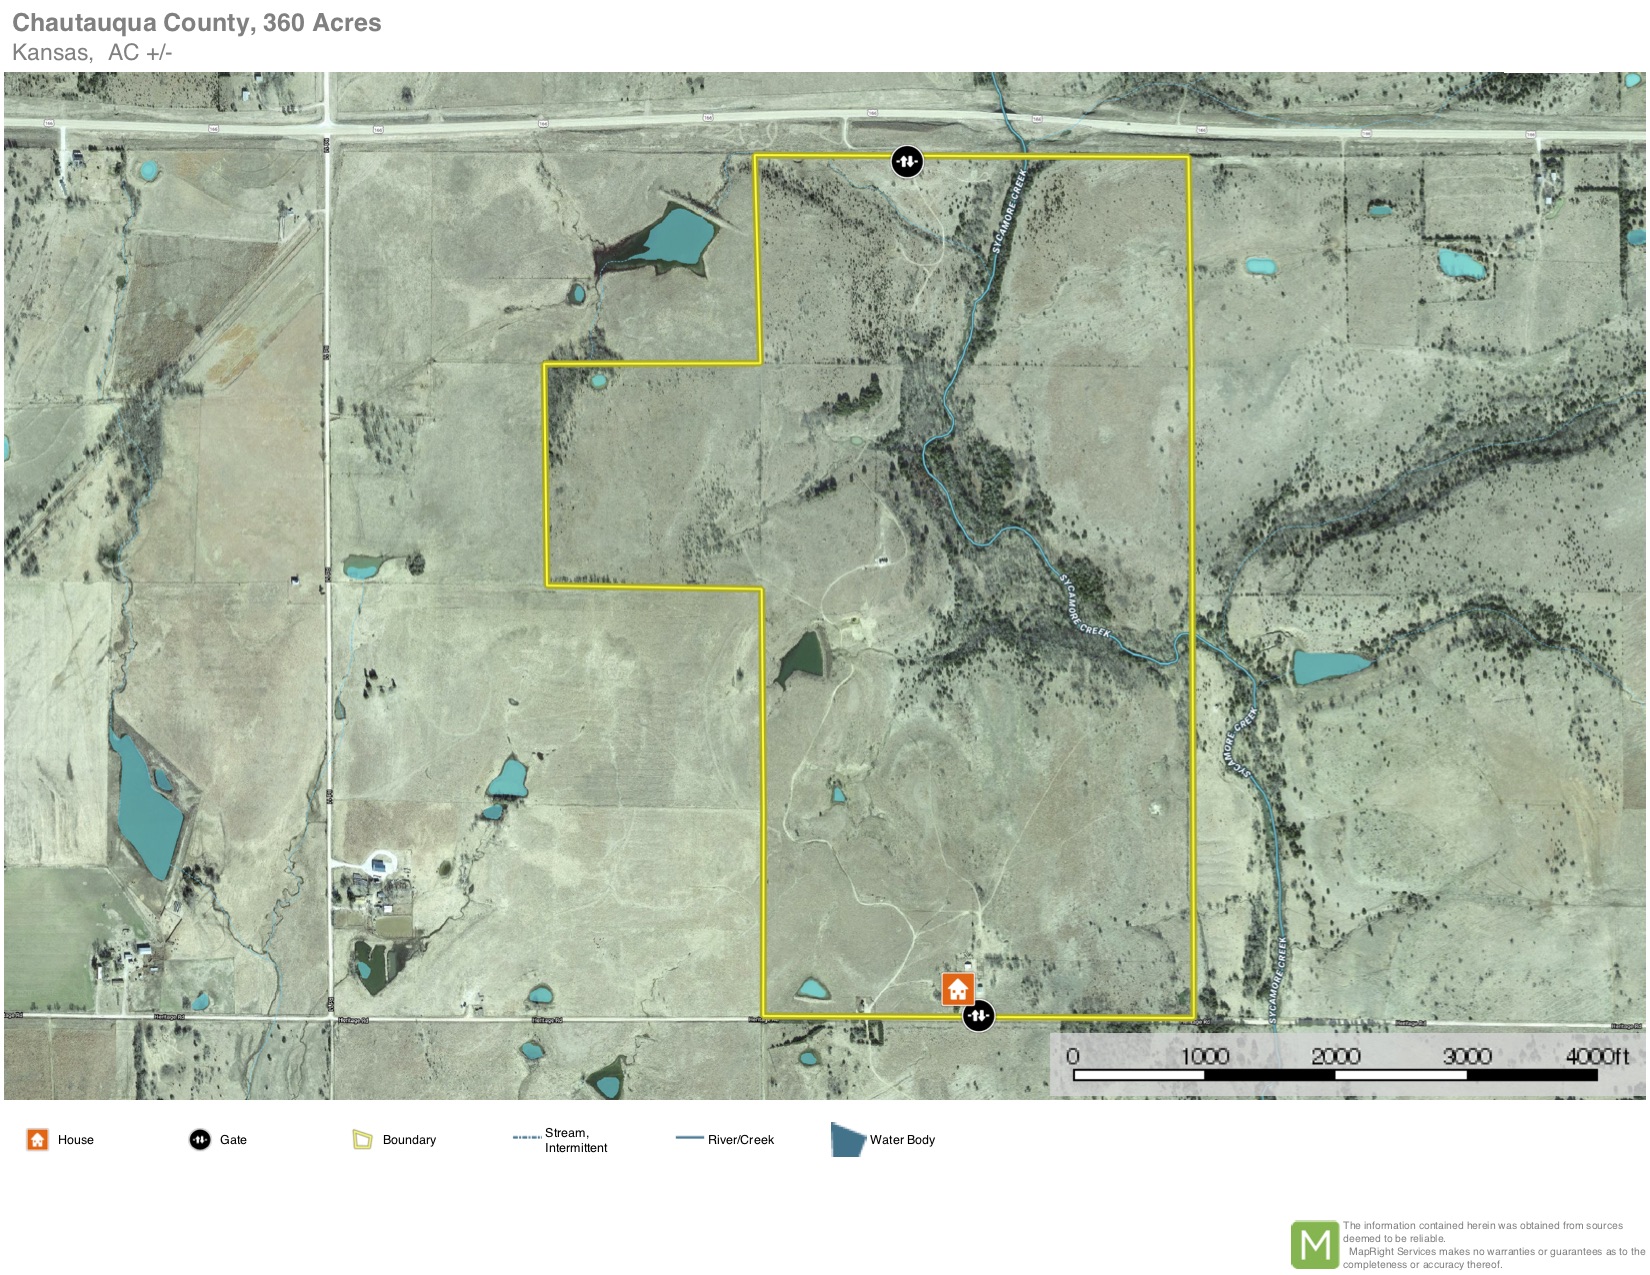Viewport: 1650px width, 1275px height.
Task: Click the 4000ft label on scale bar
Action: (x=1597, y=1056)
